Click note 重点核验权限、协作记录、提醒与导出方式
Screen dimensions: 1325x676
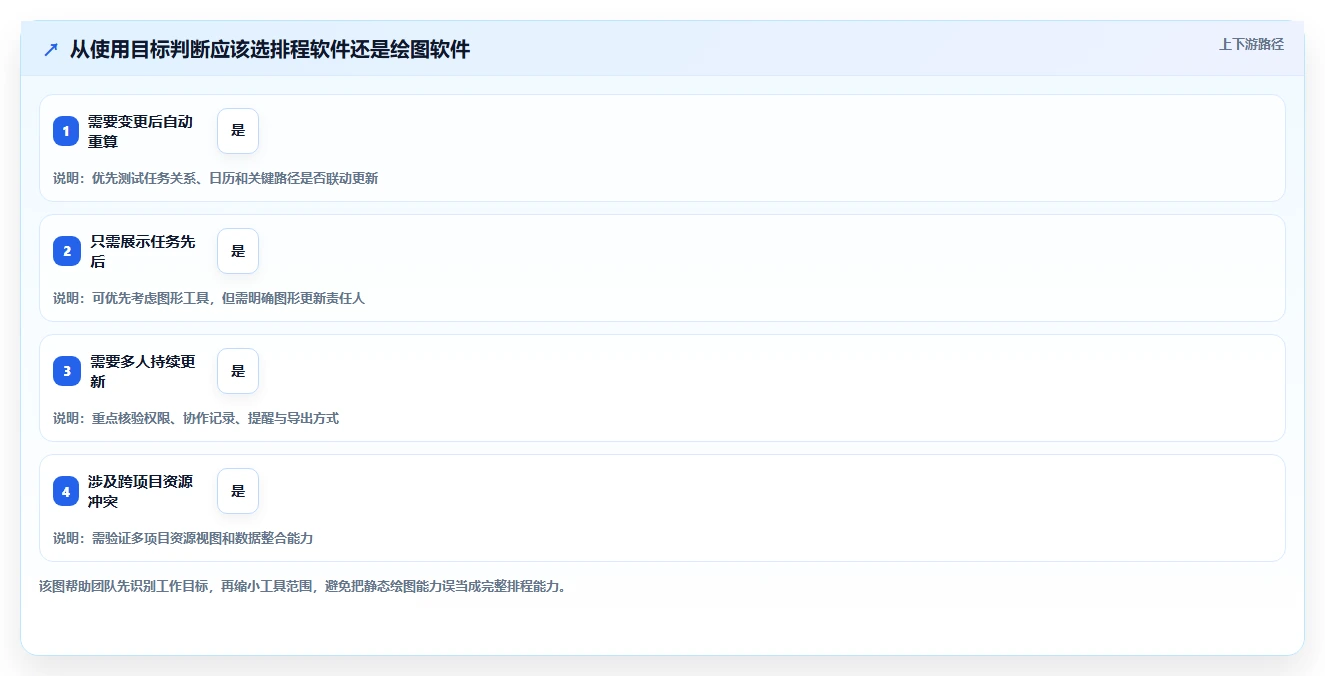coord(215,418)
